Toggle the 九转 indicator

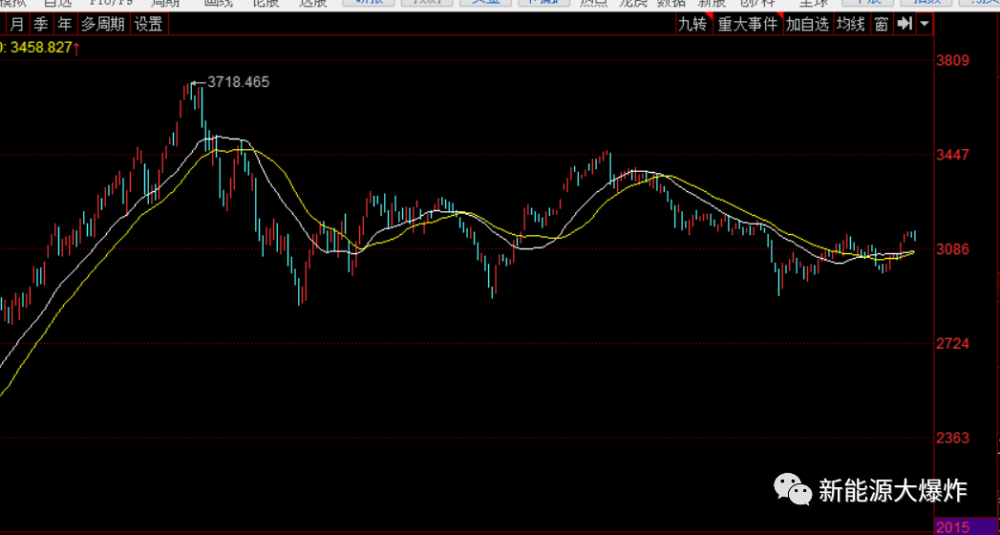pos(693,25)
